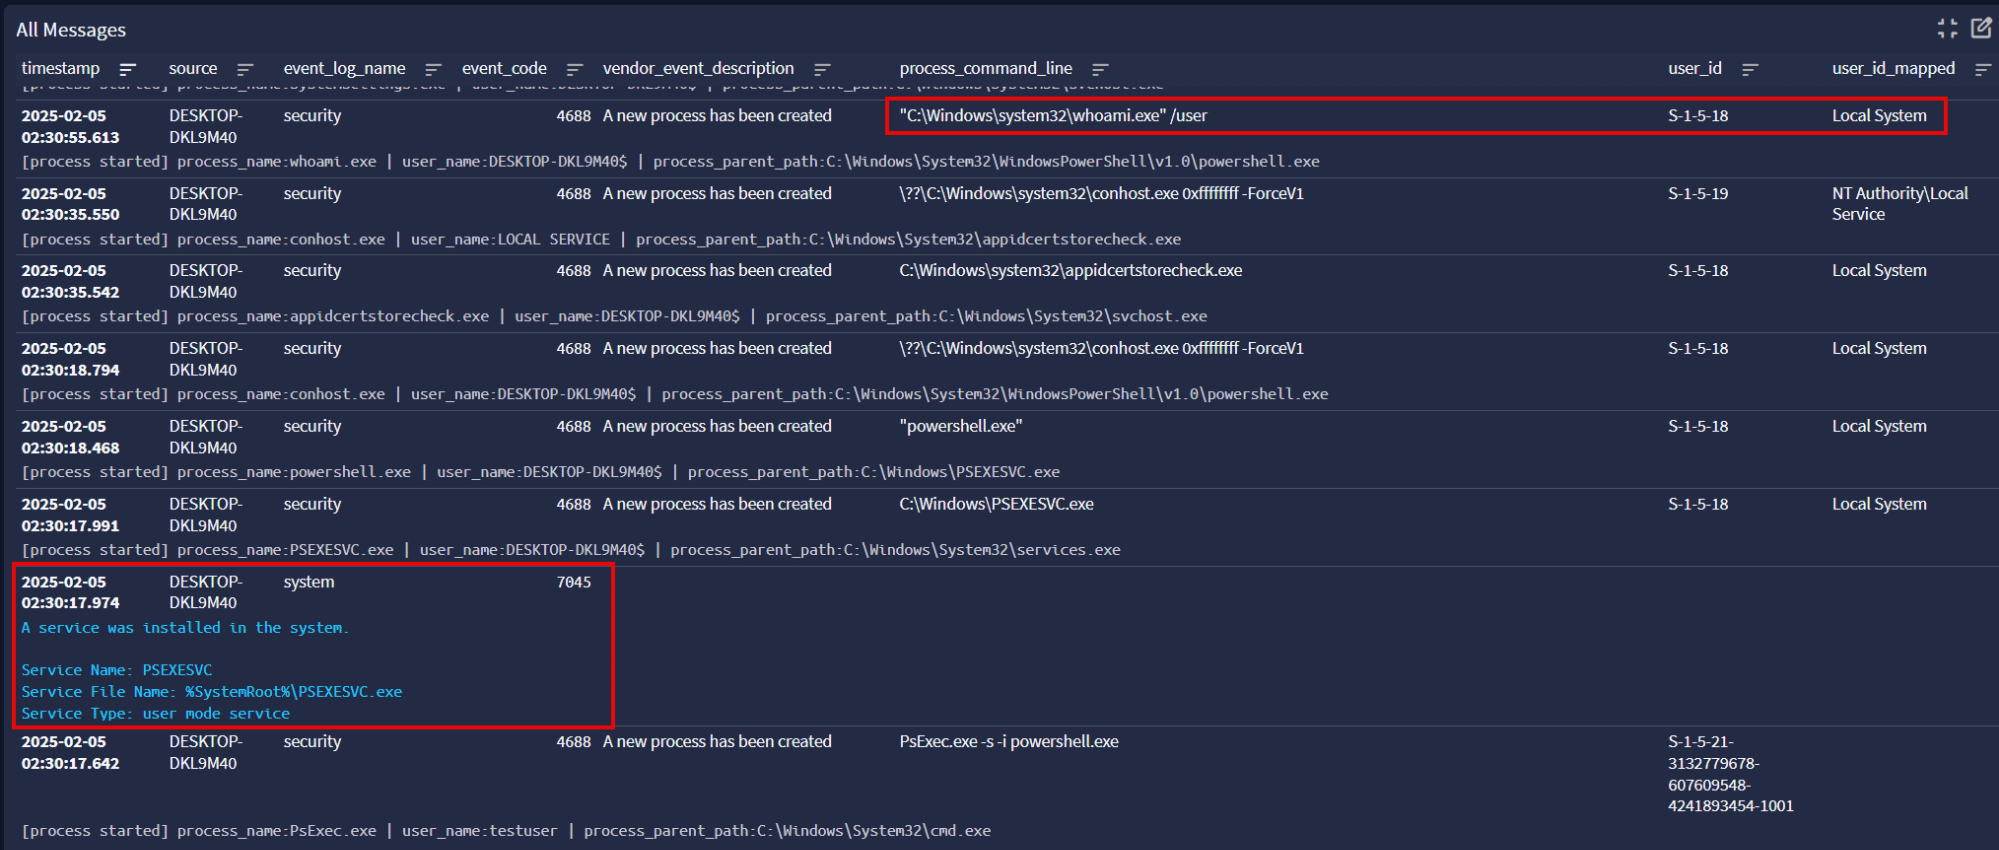Click the sort icon next to source
Image resolution: width=1999 pixels, height=850 pixels.
[x=244, y=69]
